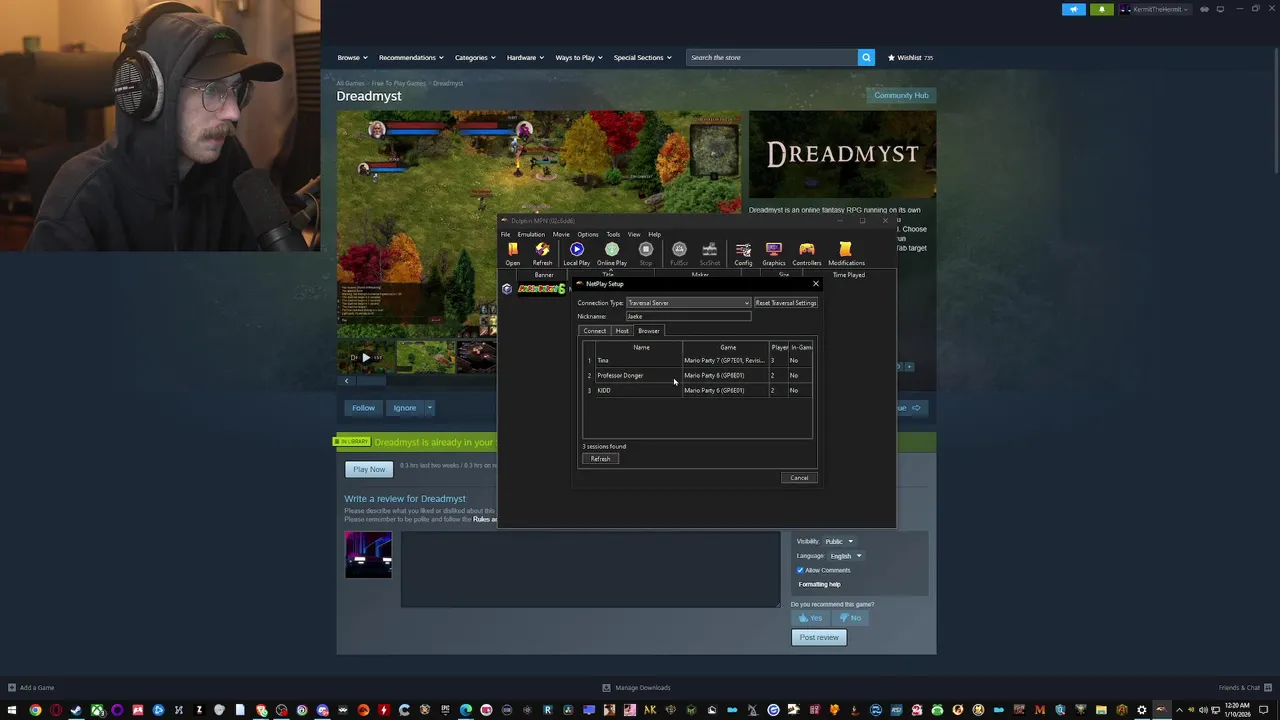This screenshot has width=1280, height=720.
Task: Open Online Play in Dolphin toolbar
Action: point(612,253)
